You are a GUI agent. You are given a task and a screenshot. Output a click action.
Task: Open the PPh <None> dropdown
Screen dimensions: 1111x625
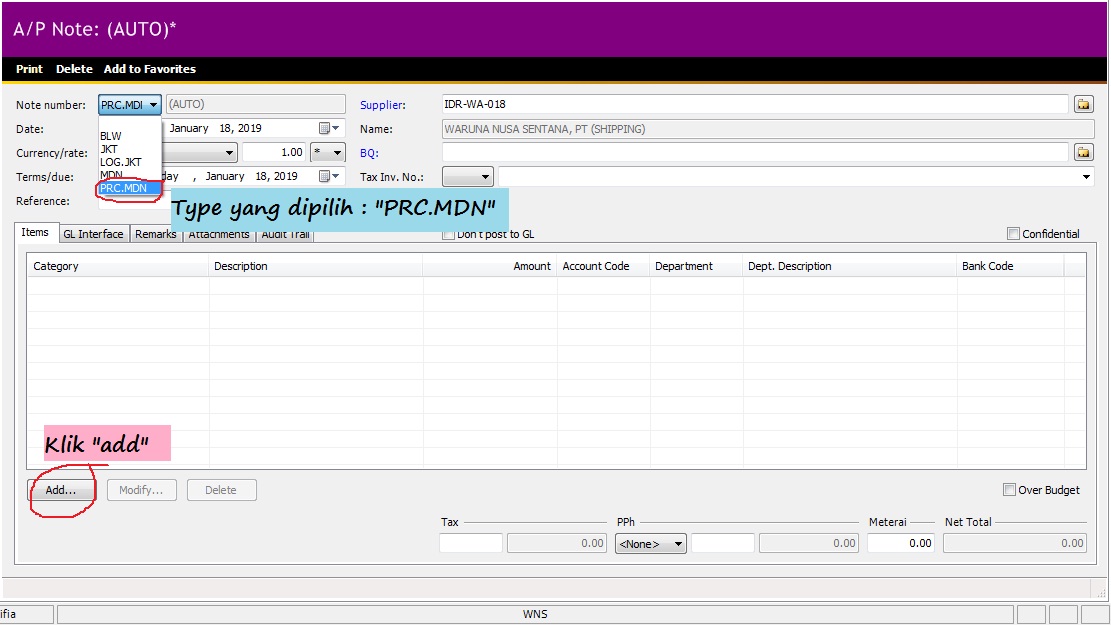tap(651, 544)
